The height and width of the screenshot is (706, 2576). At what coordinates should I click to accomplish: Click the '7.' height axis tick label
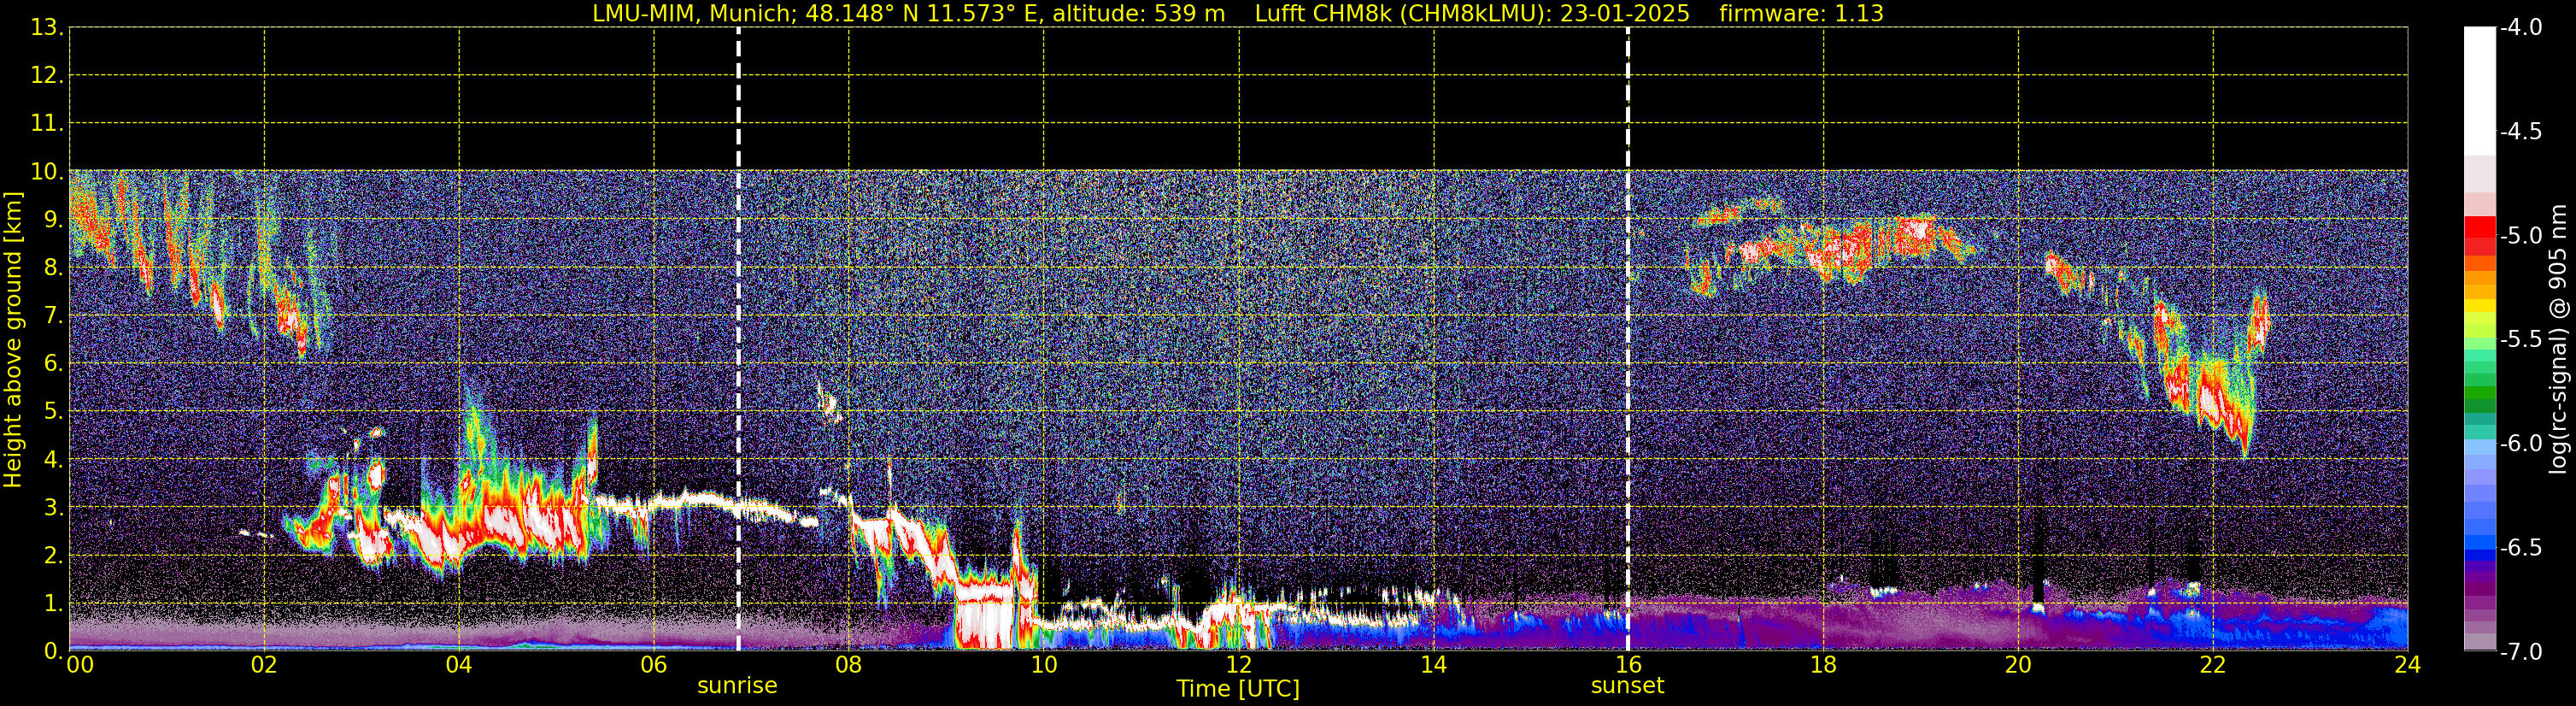[x=53, y=316]
